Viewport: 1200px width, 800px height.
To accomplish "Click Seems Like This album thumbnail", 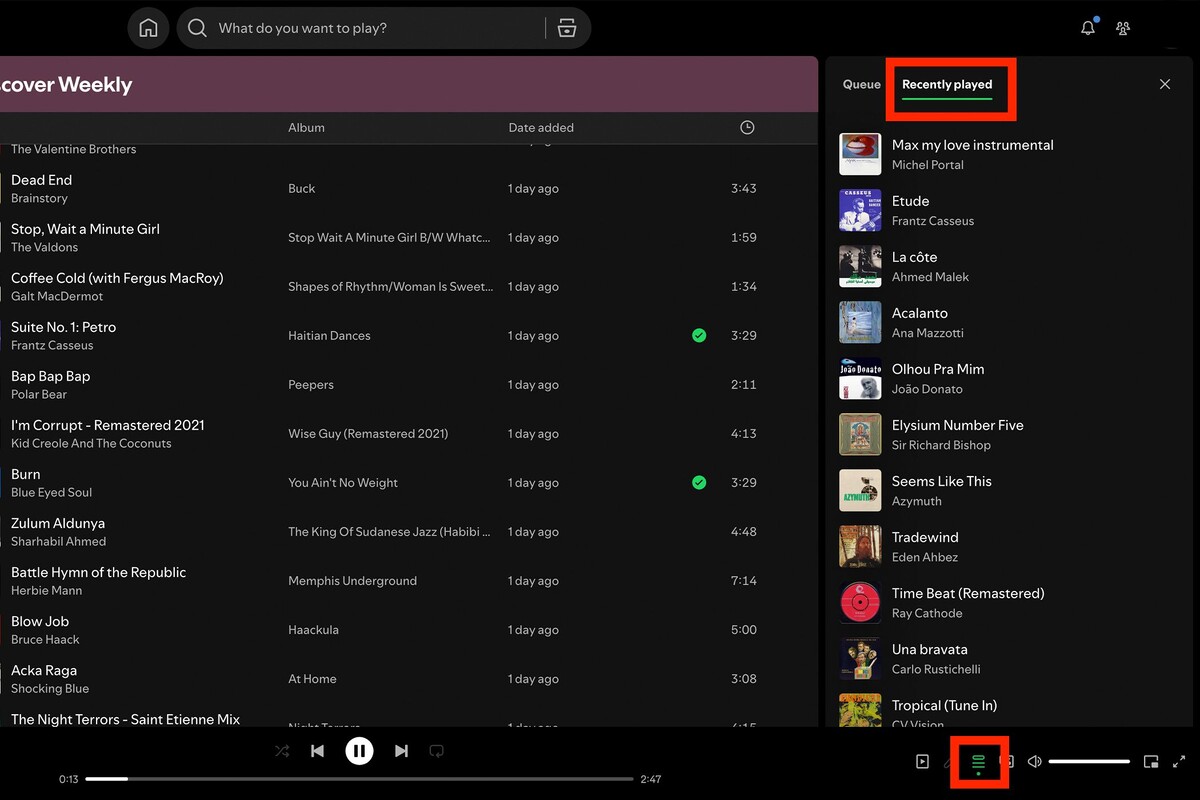I will tap(860, 490).
